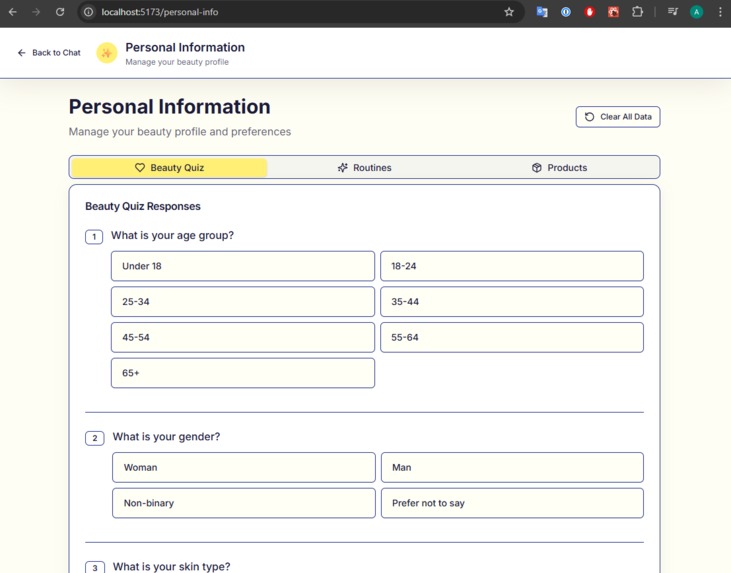Select the Under 18 age option
The height and width of the screenshot is (573, 731).
[x=243, y=266]
